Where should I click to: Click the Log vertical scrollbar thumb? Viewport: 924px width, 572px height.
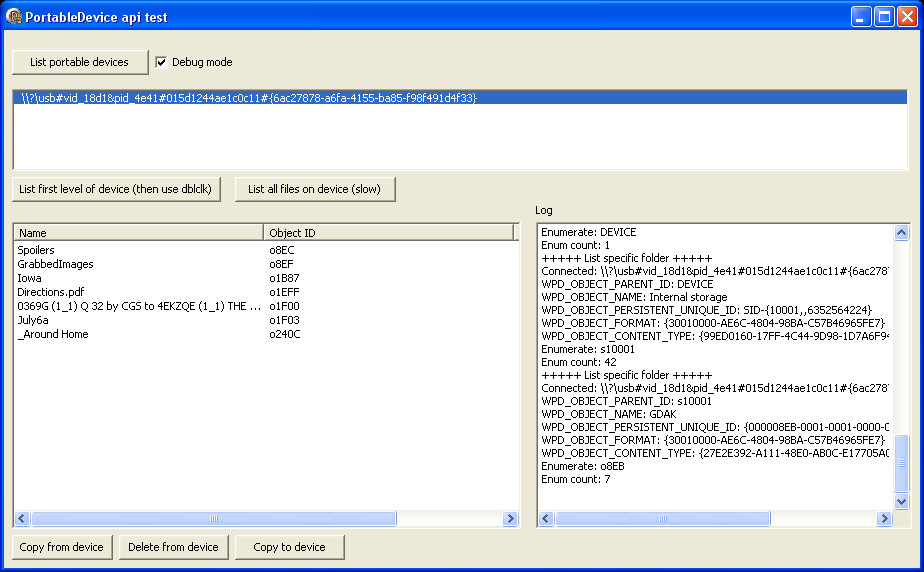(x=901, y=463)
